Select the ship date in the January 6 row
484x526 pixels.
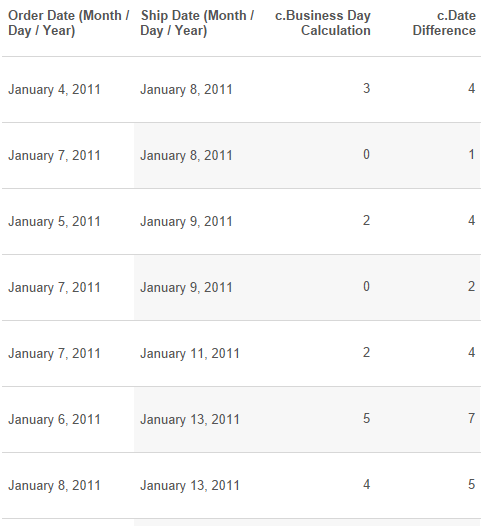coord(190,419)
